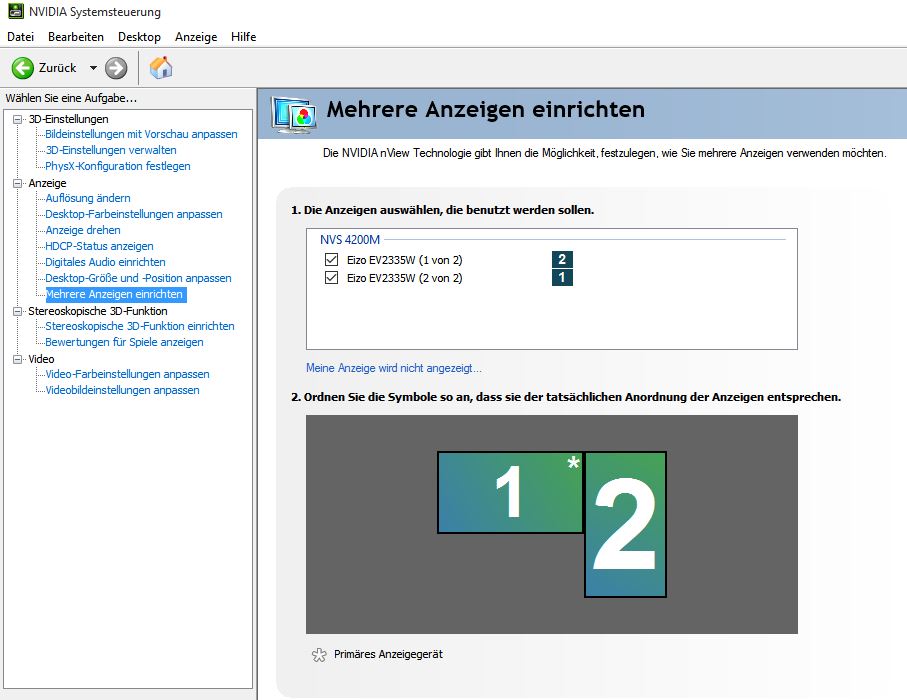
Task: Collapse the 3D-Einstellungen tree node
Action: click(x=18, y=119)
